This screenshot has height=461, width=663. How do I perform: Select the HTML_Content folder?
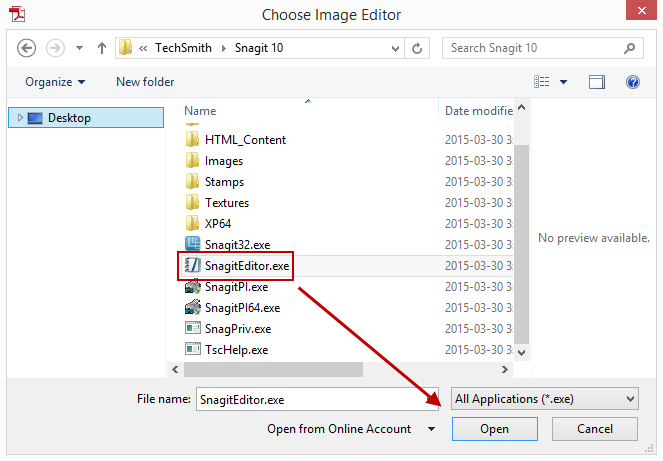coord(245,140)
